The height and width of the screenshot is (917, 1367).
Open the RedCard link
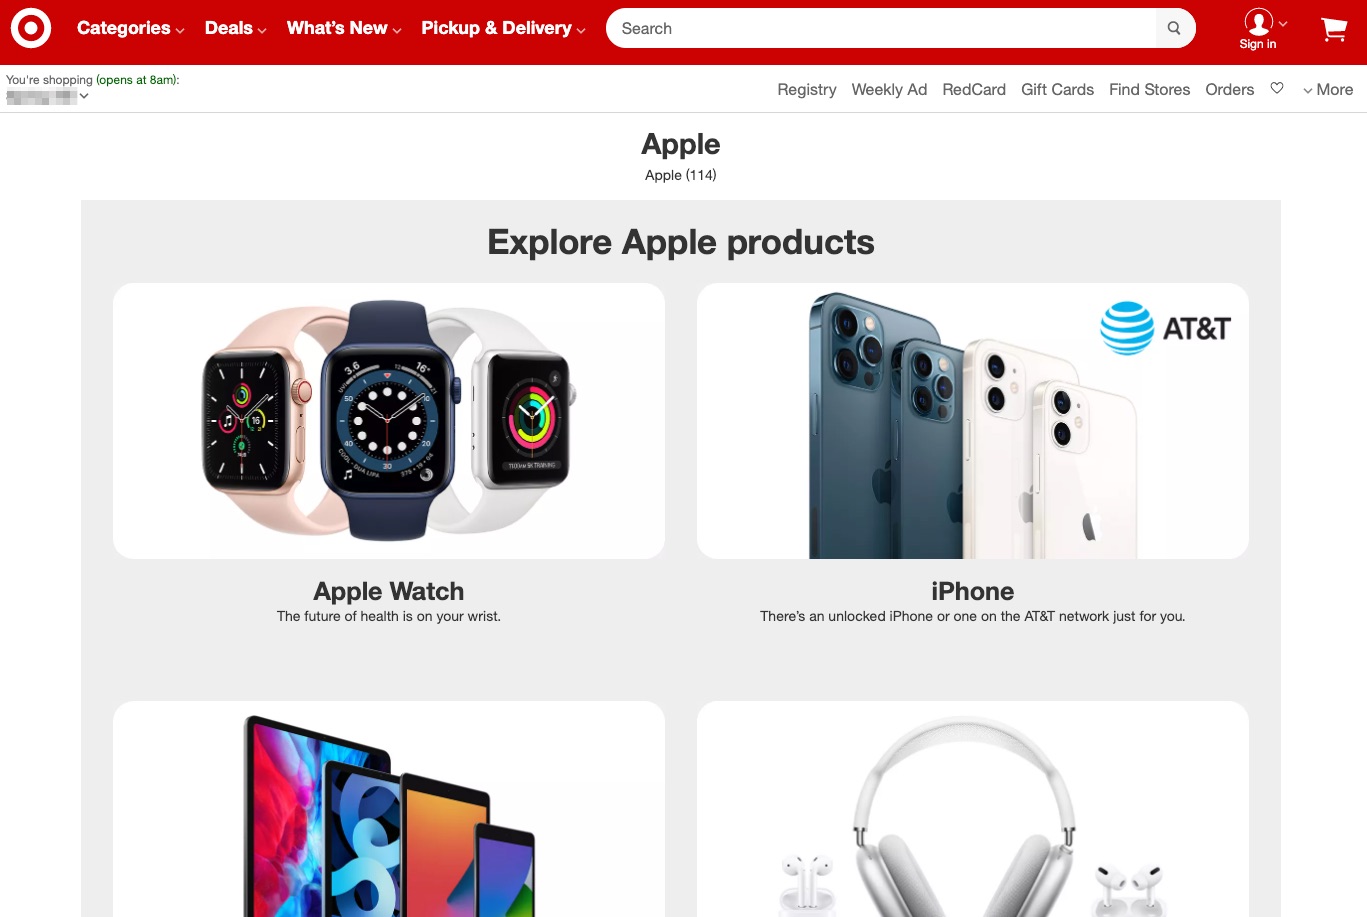(974, 89)
